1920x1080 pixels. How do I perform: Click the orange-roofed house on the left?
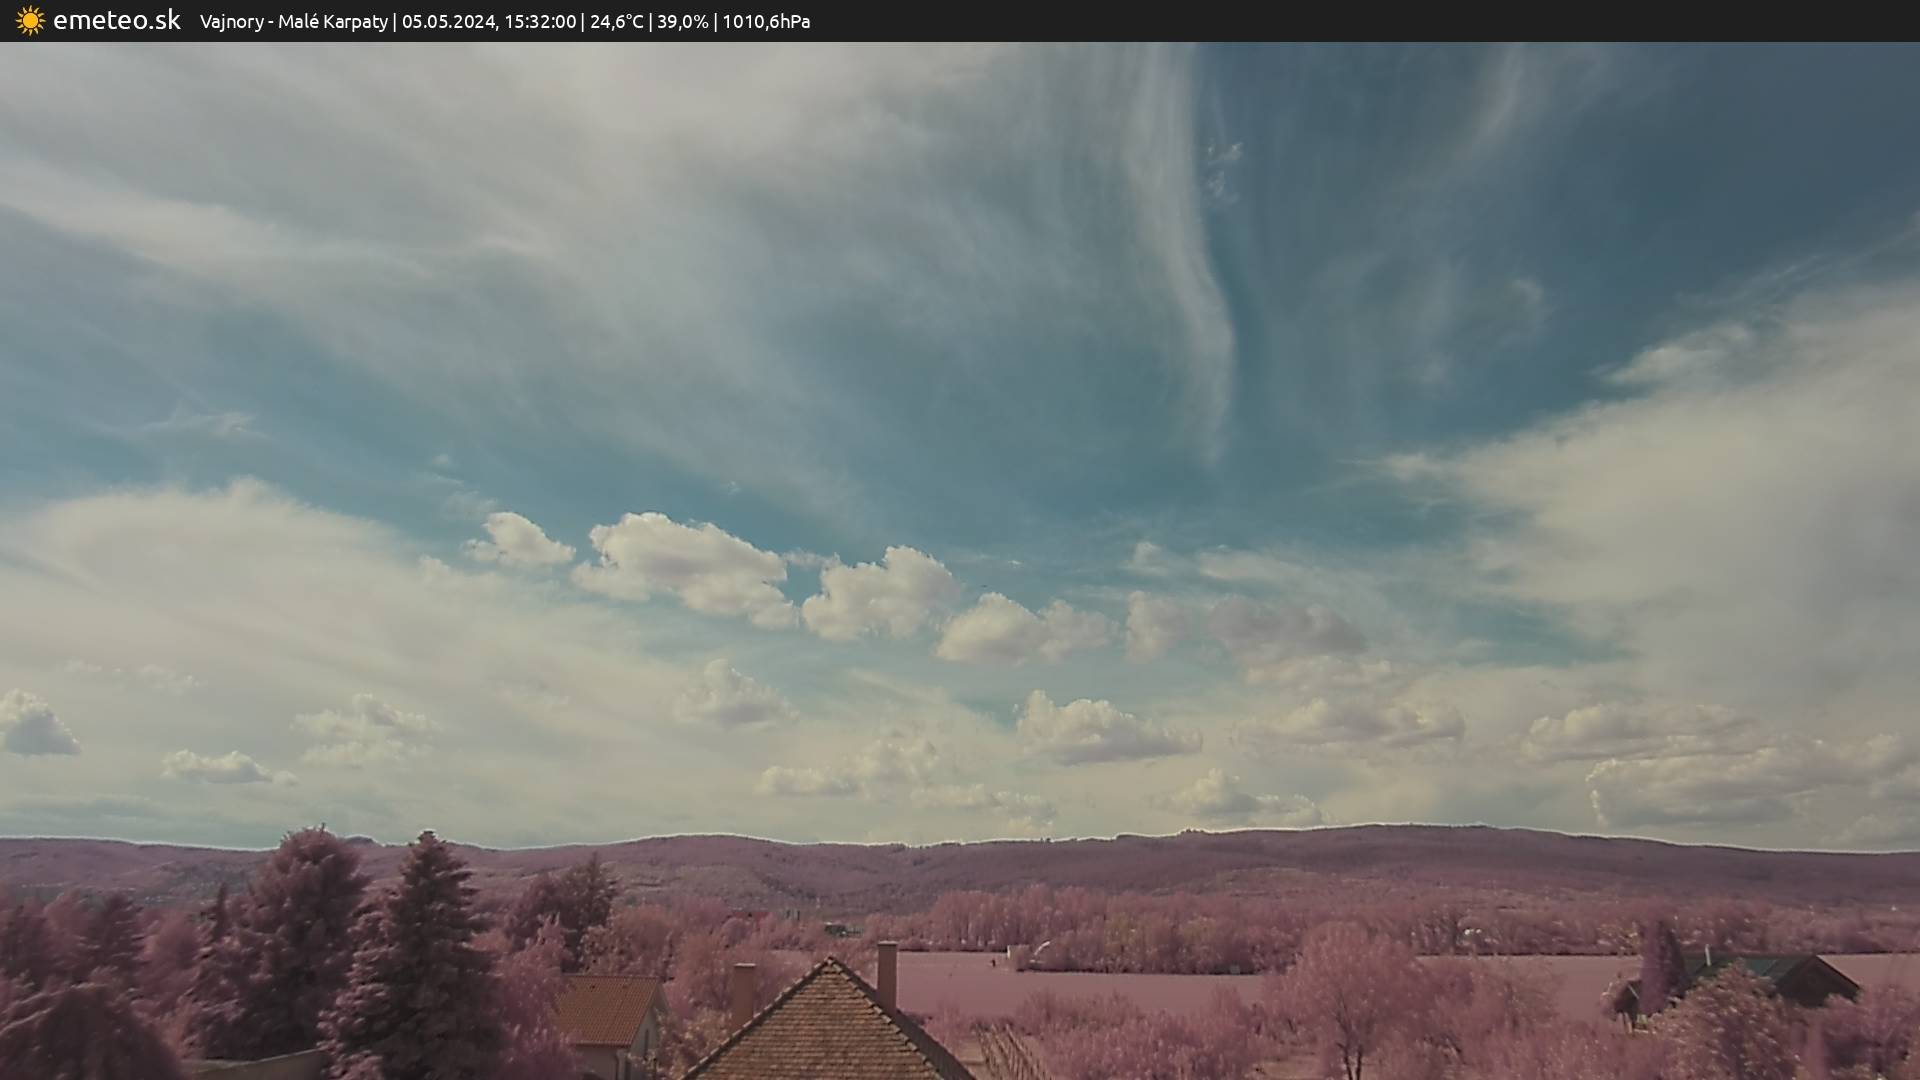pos(608,1012)
